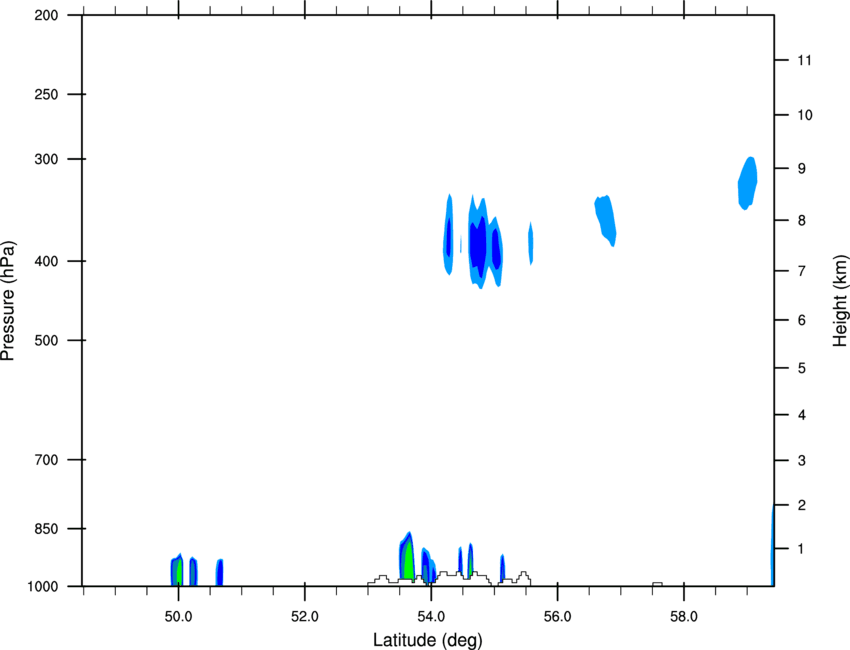Pick the 6 km height label
Viewport: 850px width, 650px height.
(x=802, y=320)
